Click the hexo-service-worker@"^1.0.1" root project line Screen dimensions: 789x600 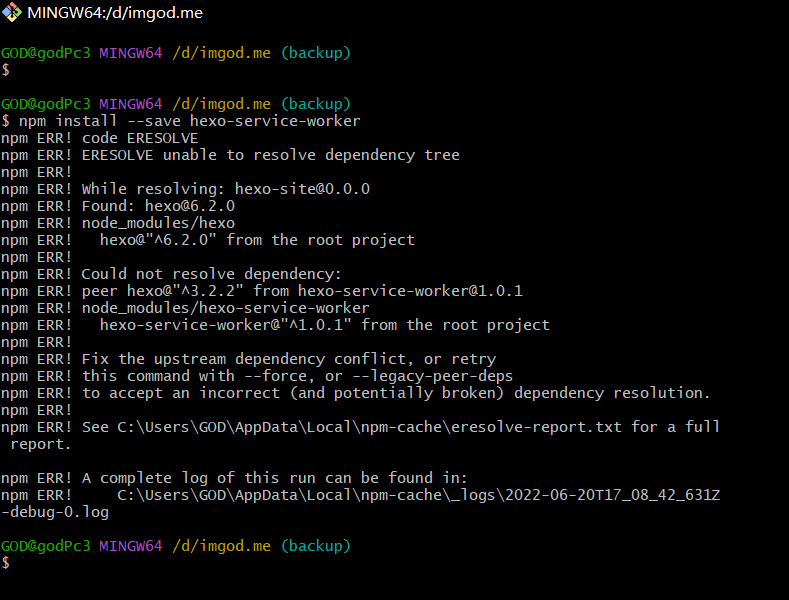[x=324, y=325]
